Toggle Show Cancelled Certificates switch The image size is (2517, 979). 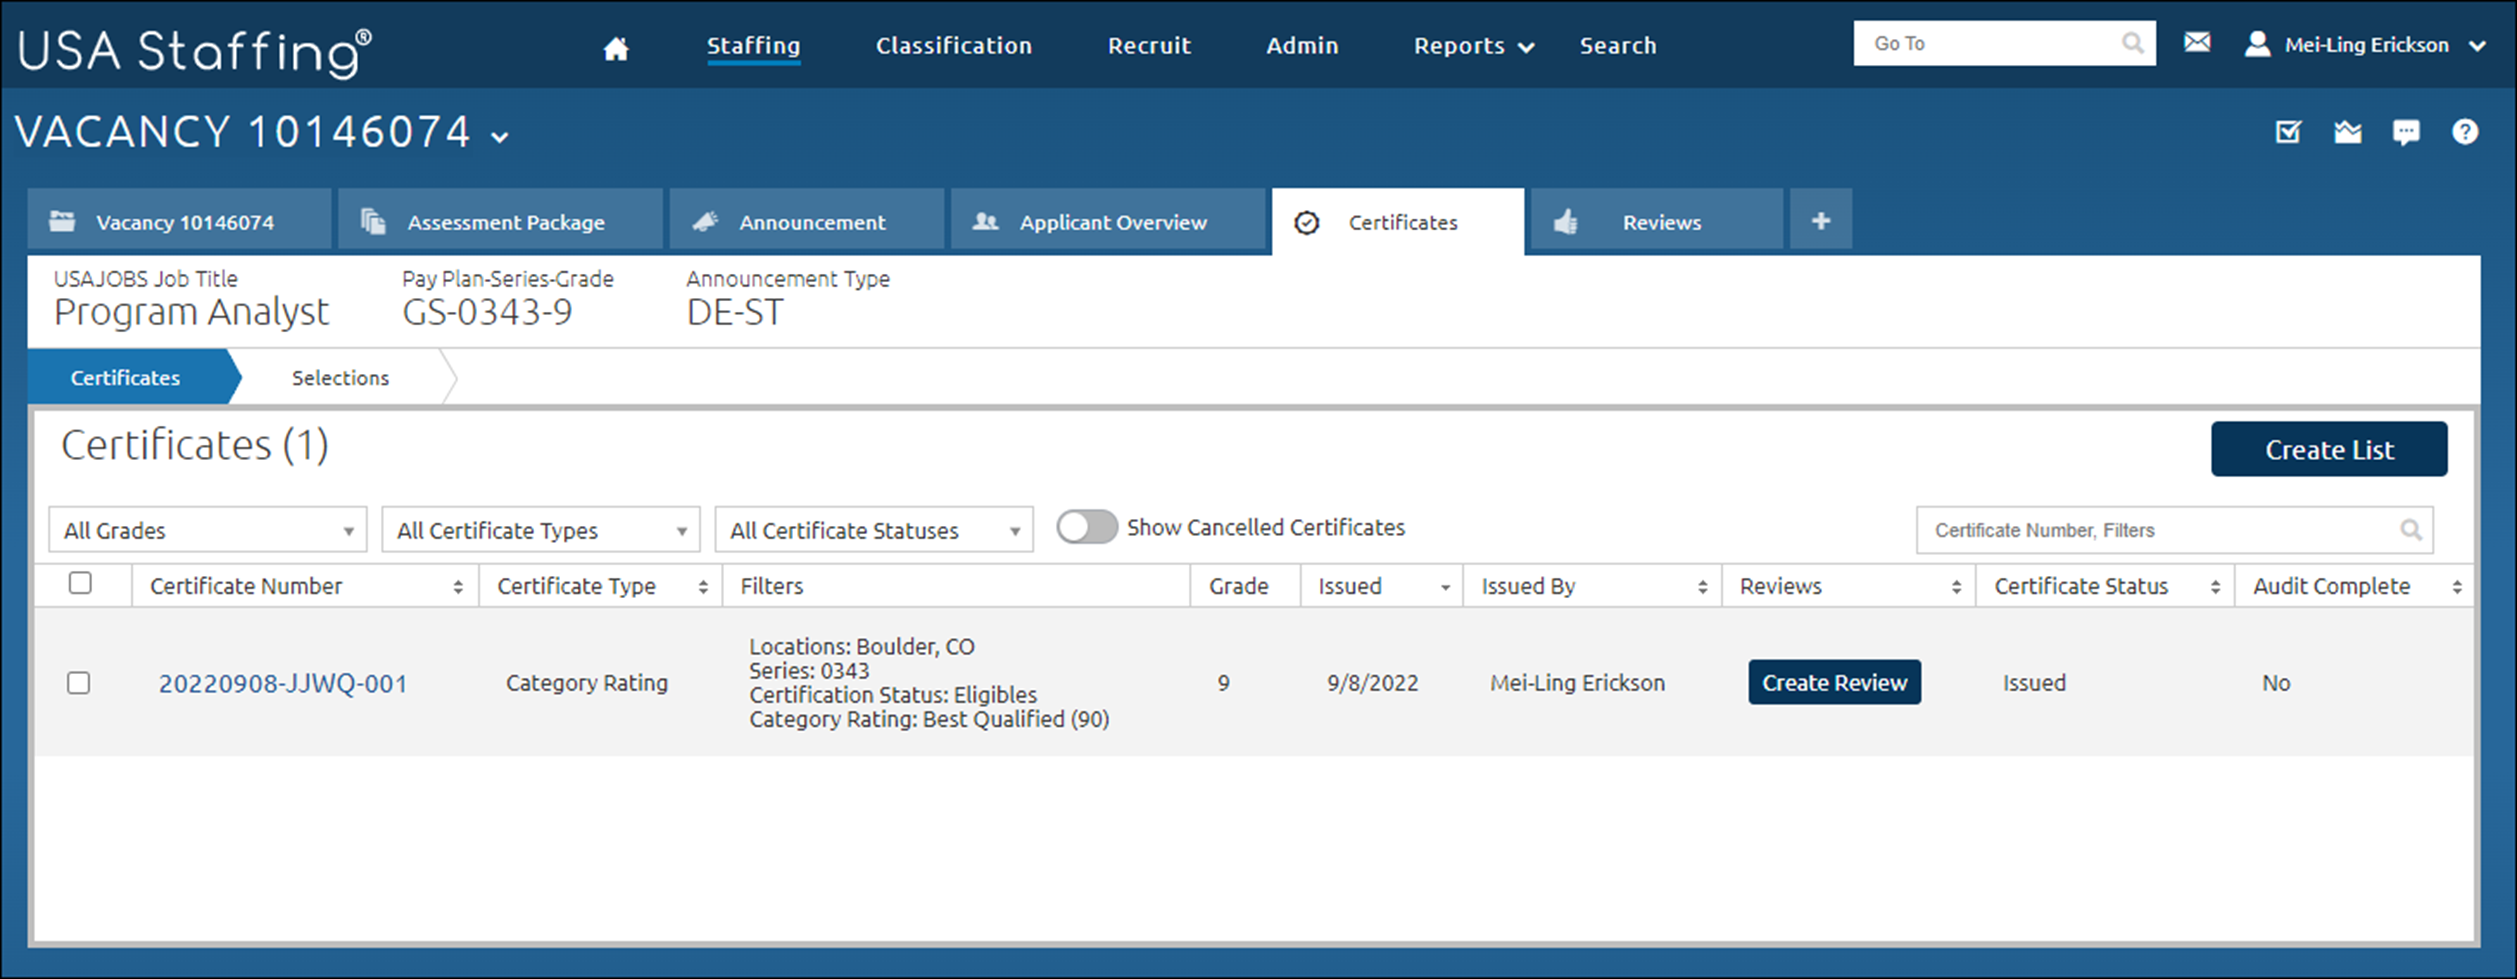[1087, 527]
